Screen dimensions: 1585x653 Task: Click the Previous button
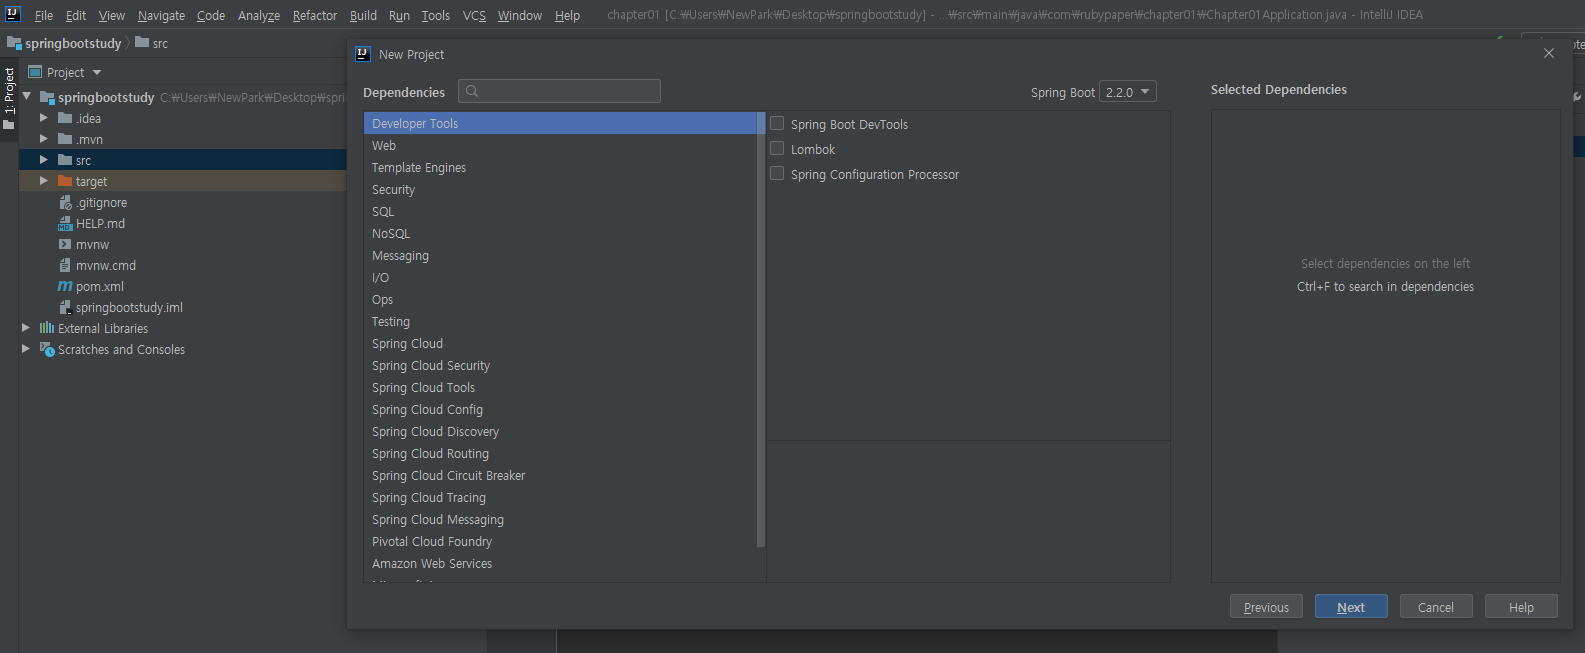[x=1266, y=607]
